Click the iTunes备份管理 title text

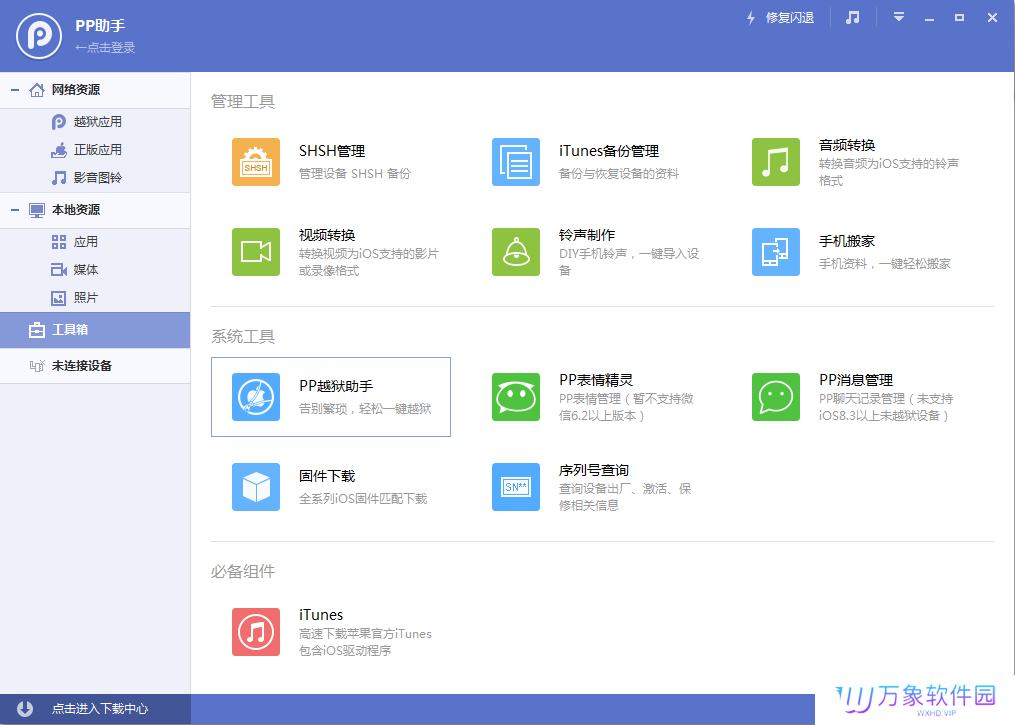click(609, 151)
